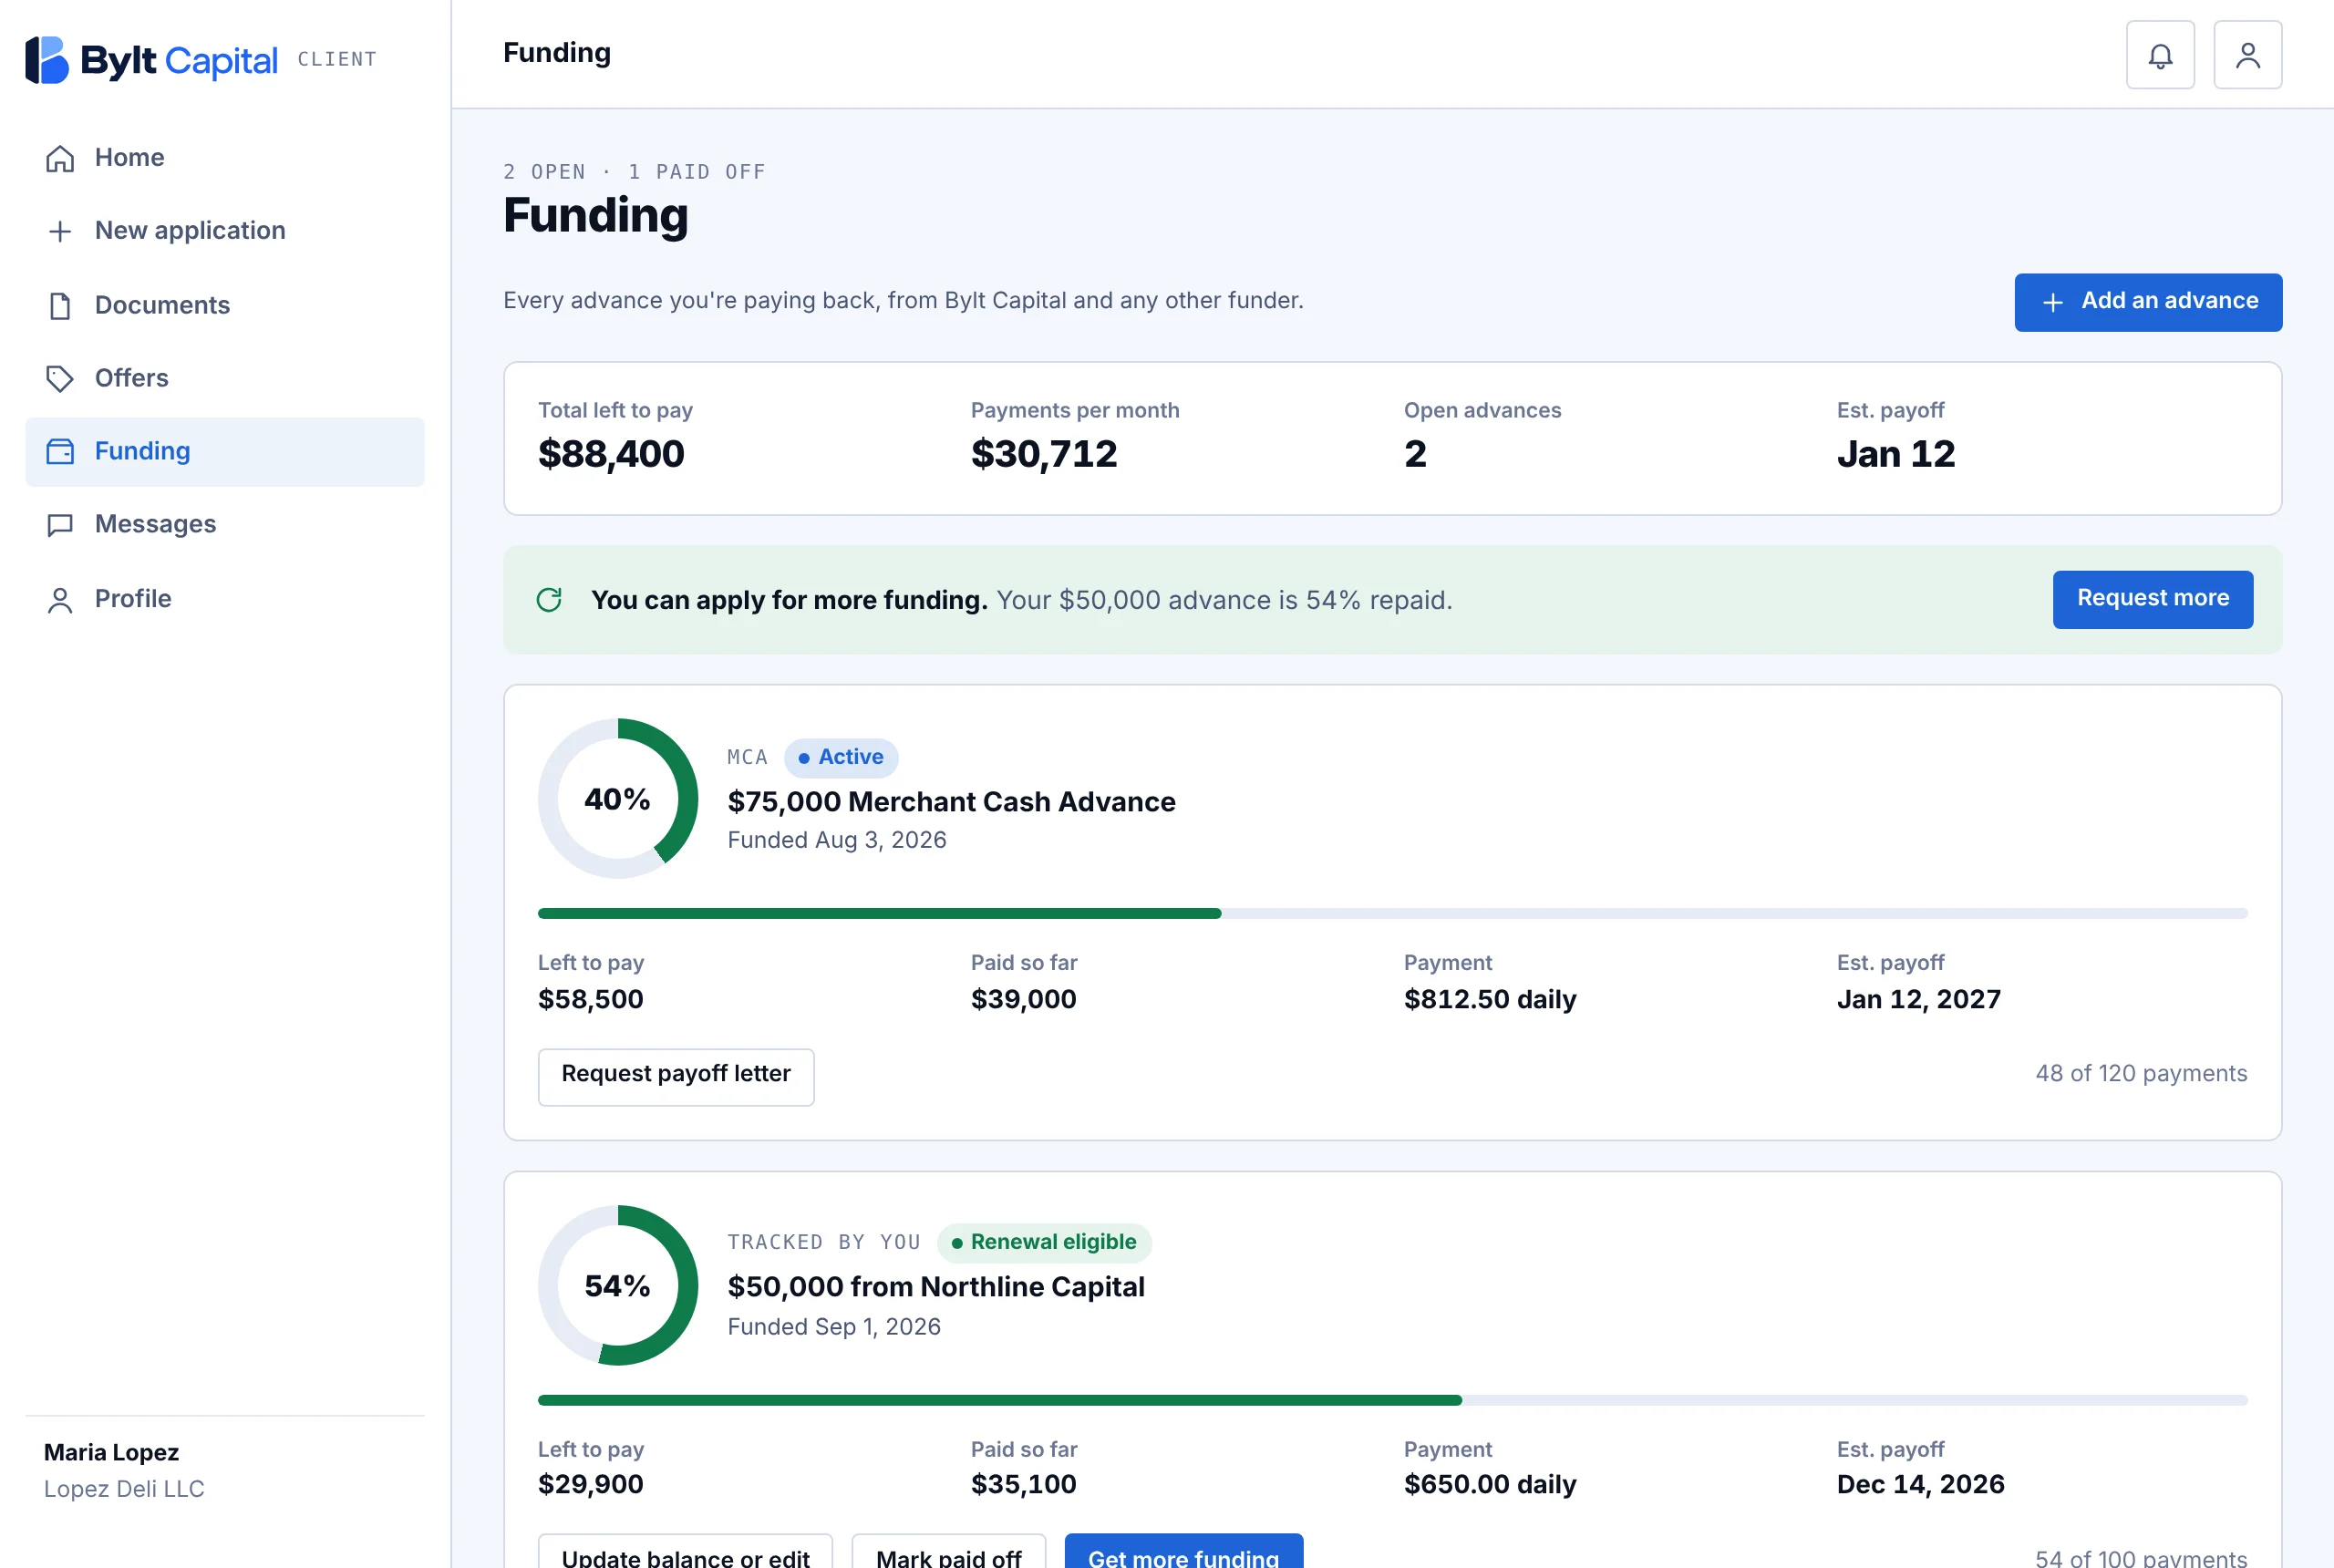Screen dimensions: 2334x1568
Task: Go to Home in the sidebar
Action: (x=225, y=158)
